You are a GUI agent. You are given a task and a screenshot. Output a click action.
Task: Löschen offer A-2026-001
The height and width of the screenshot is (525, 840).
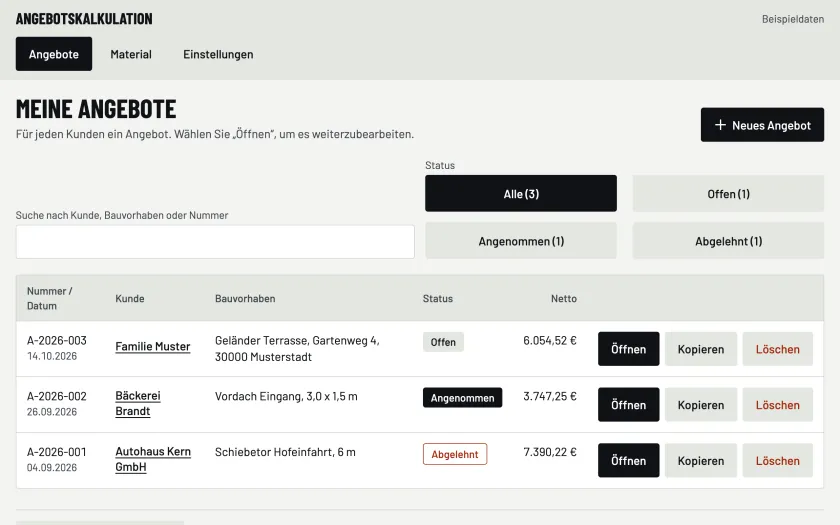click(777, 460)
